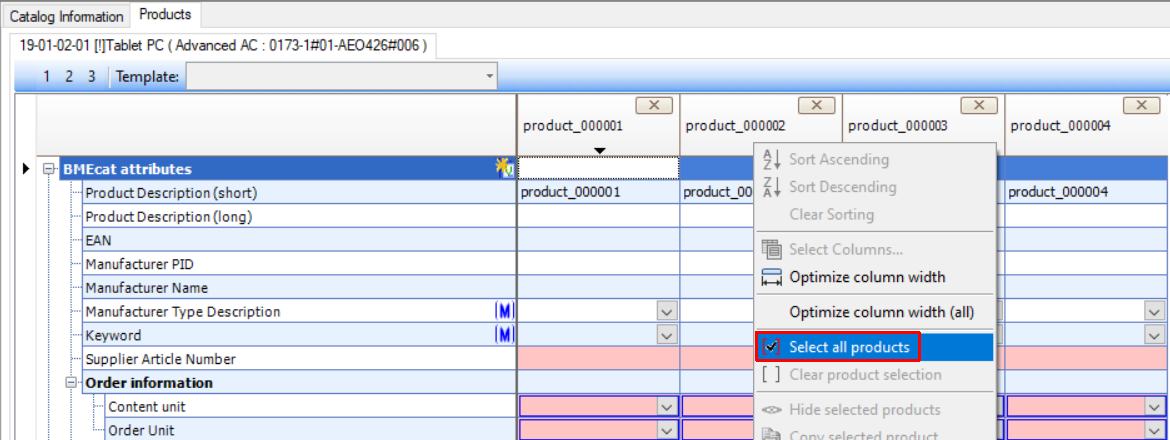
Task: Close the product_000003 column using X
Action: click(x=979, y=105)
